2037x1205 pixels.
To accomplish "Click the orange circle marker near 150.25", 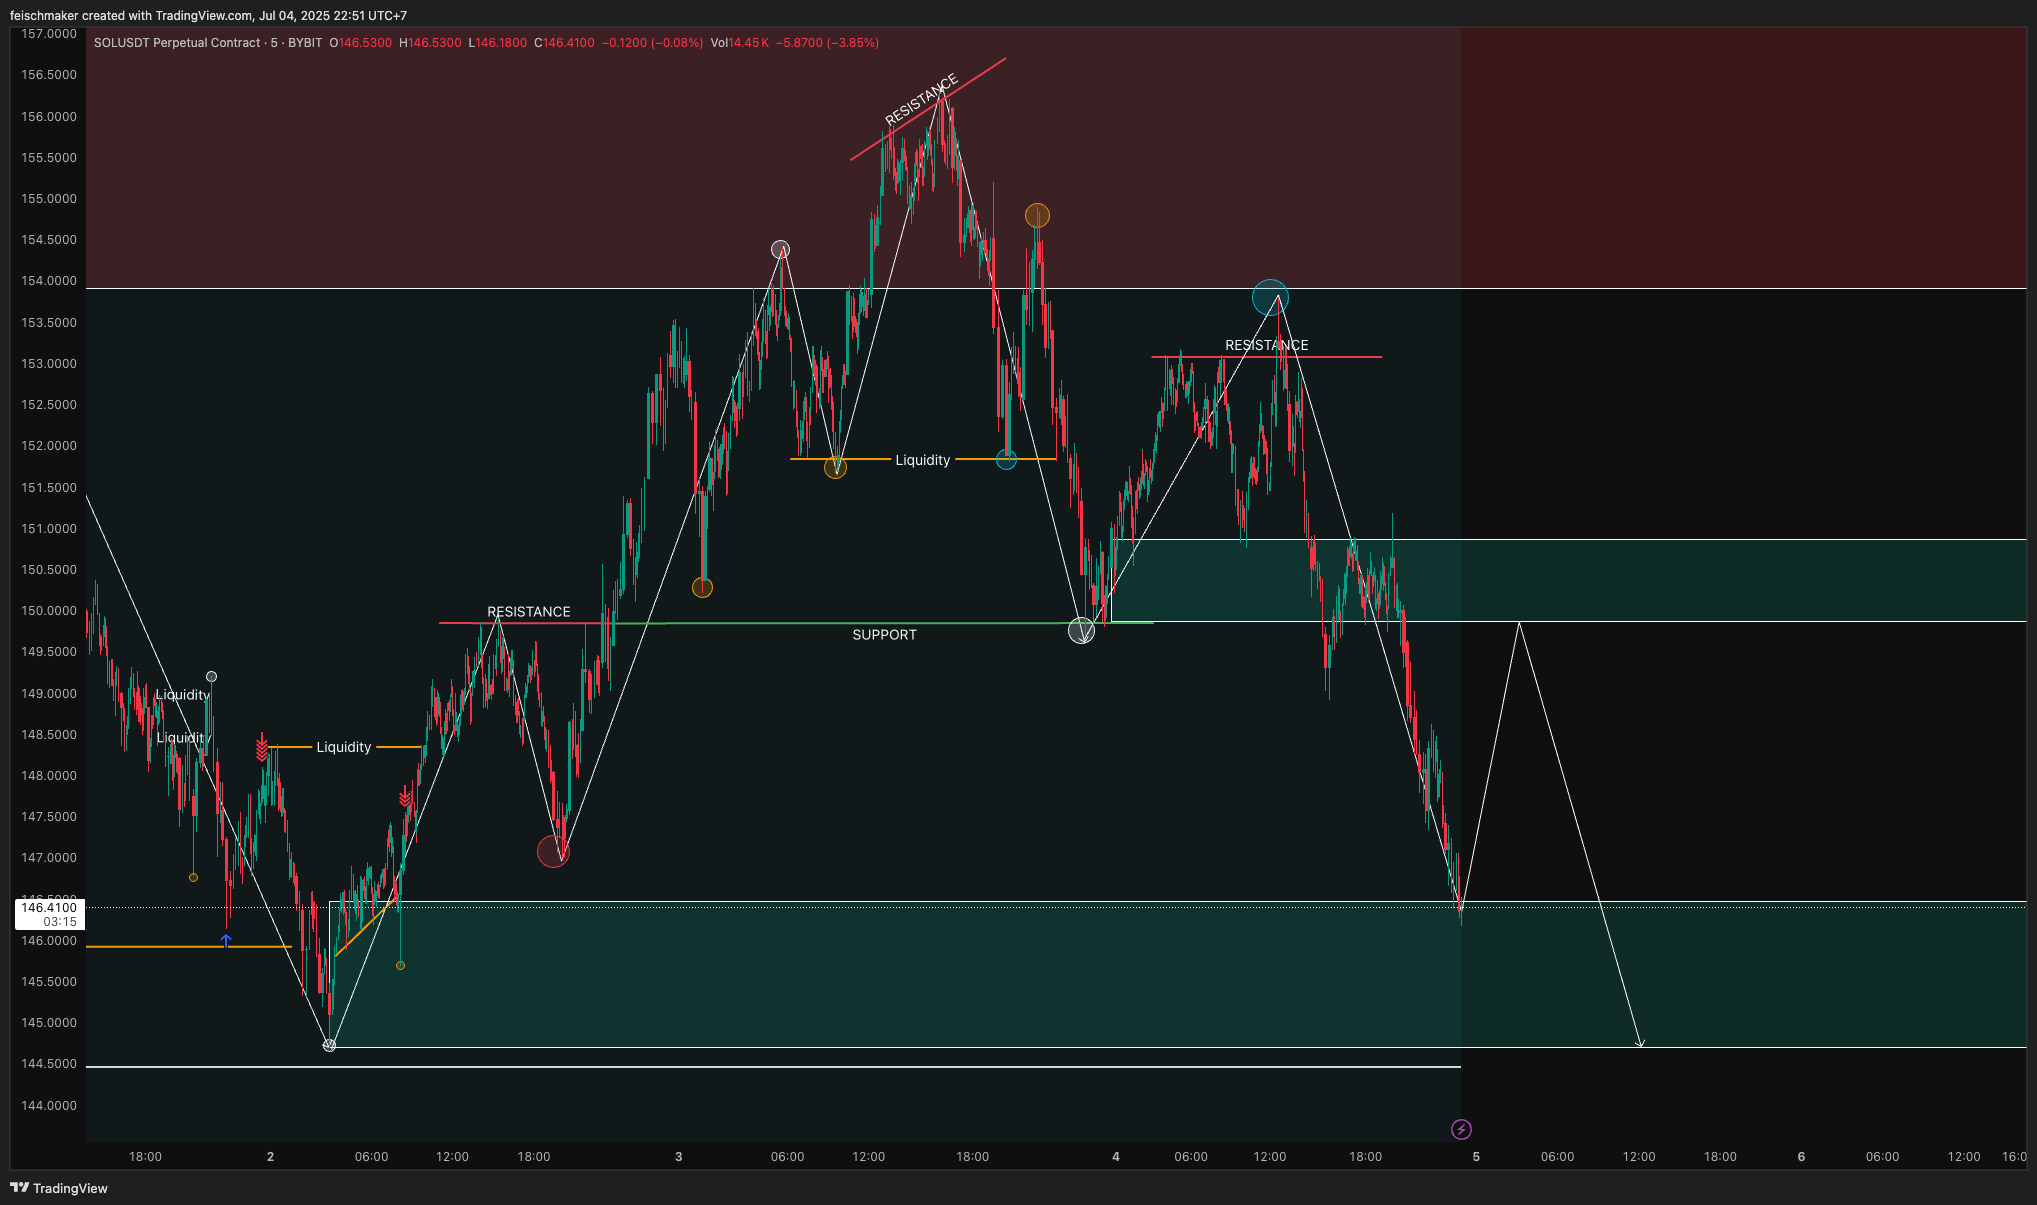I will (x=702, y=588).
